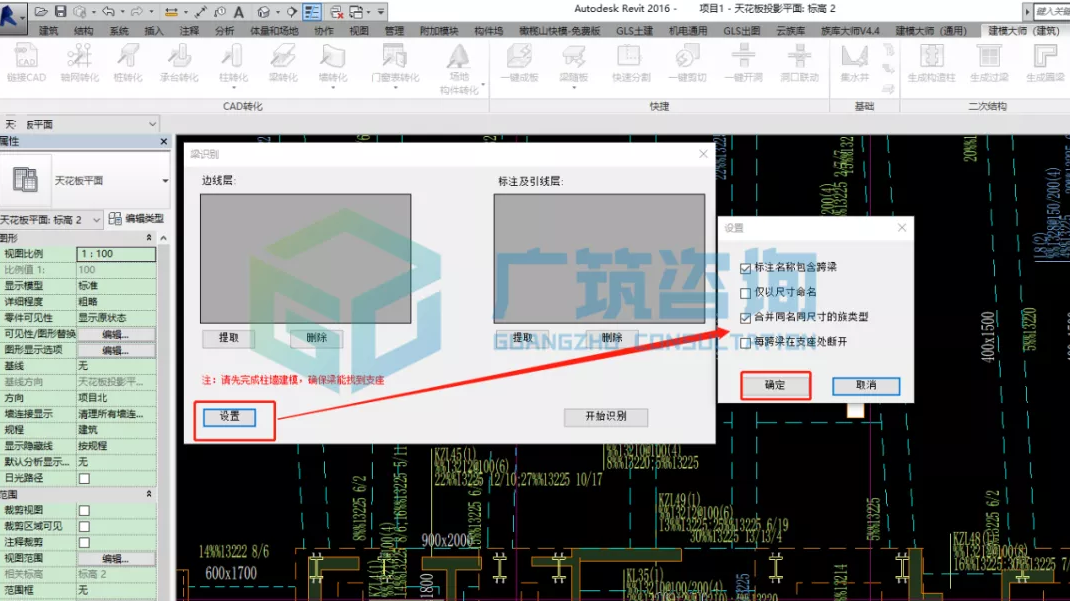Switch to the 建筑 ribbon tab
Screen dimensions: 1070x601
pyautogui.click(x=48, y=31)
